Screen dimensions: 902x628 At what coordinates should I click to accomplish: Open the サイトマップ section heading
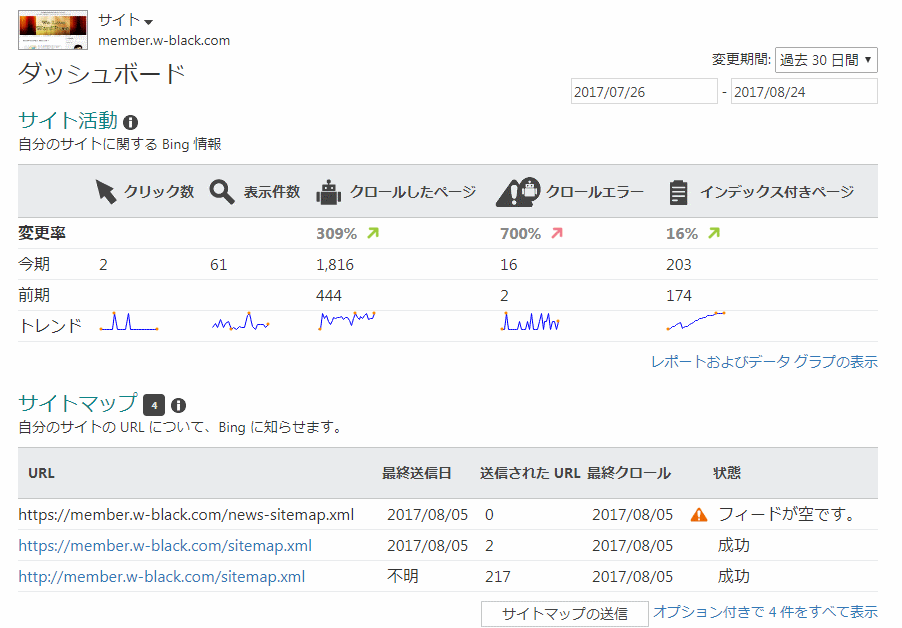tap(78, 403)
